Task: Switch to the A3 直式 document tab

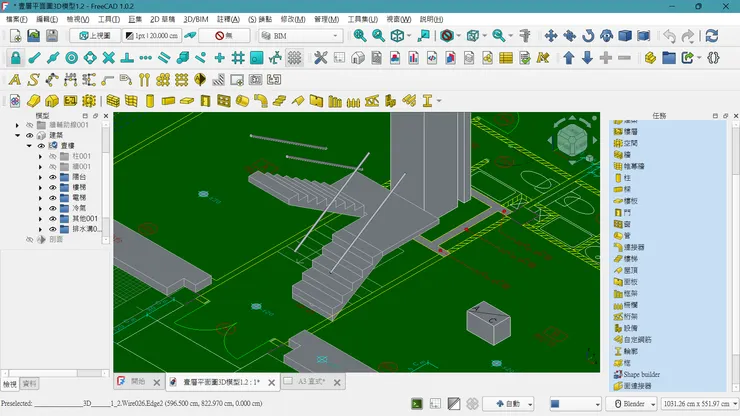Action: [312, 382]
